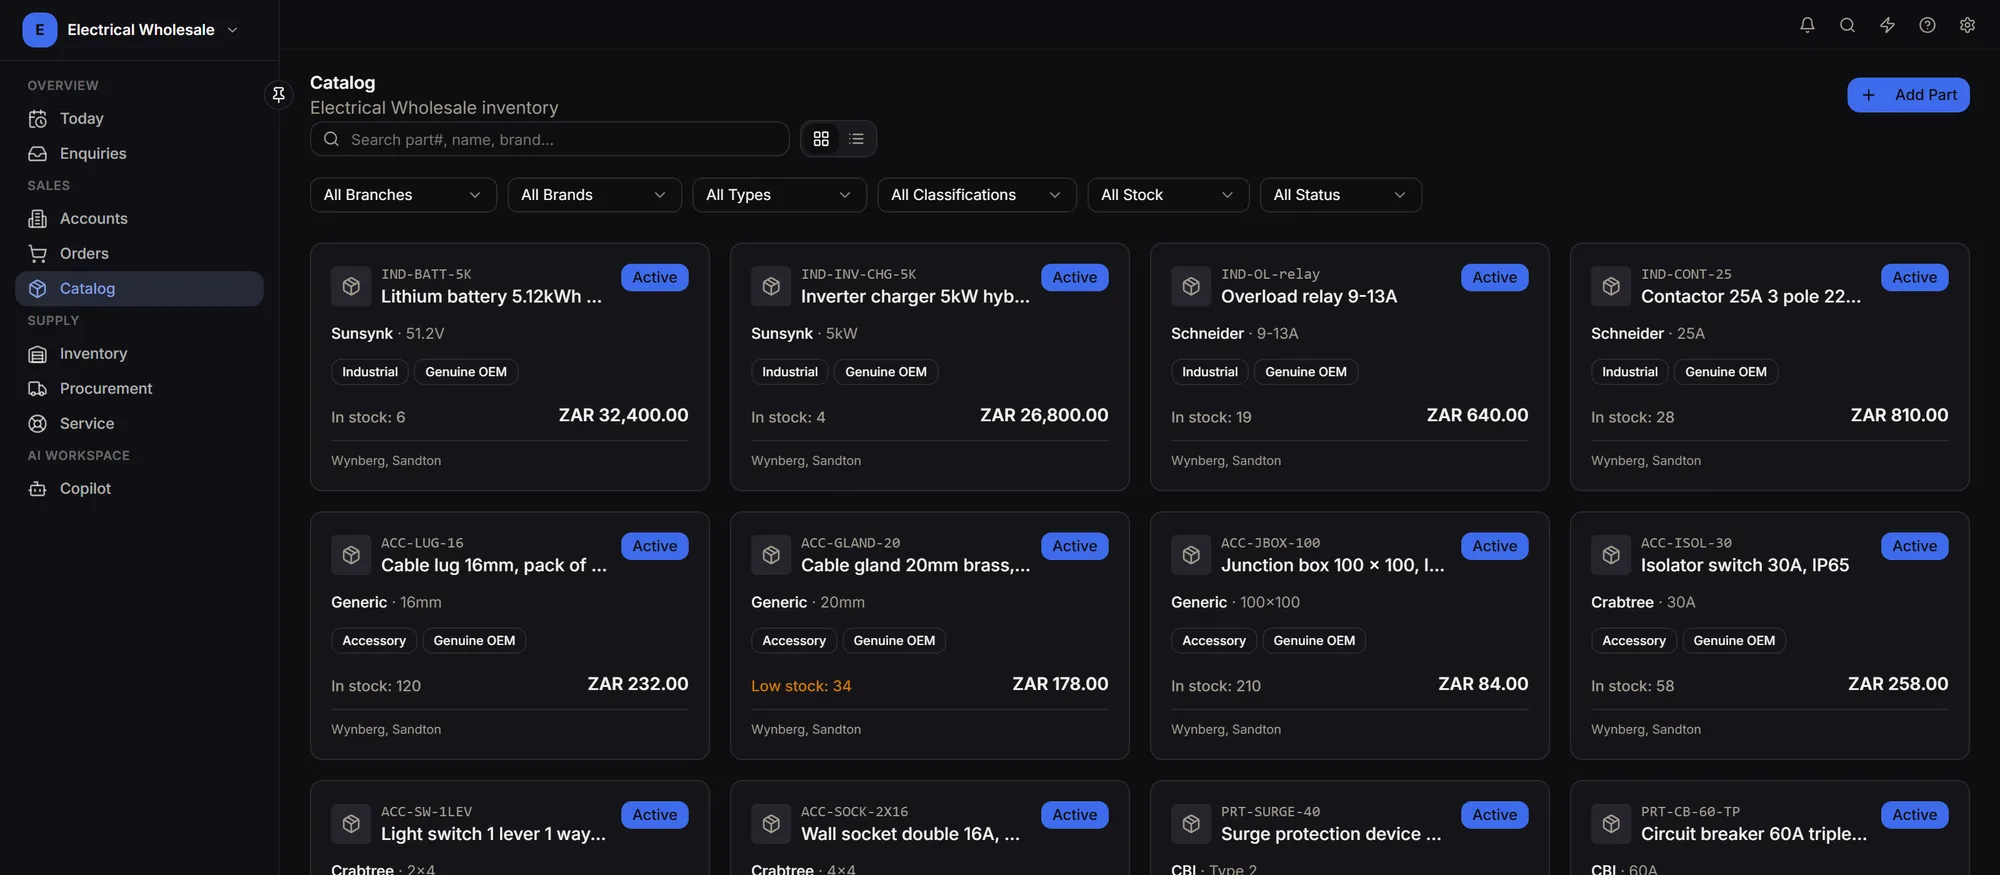Click the Isolator switch part cube icon
Viewport: 2000px width, 875px height.
point(1611,555)
